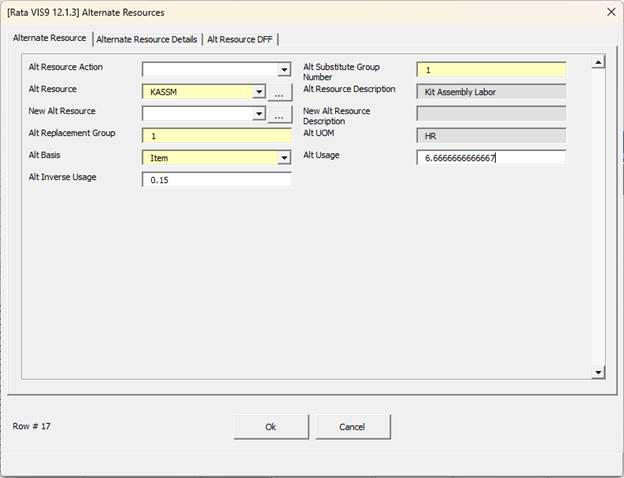The height and width of the screenshot is (478, 624).
Task: Expand the Alt Resource KASSM dropdown
Action: (259, 92)
